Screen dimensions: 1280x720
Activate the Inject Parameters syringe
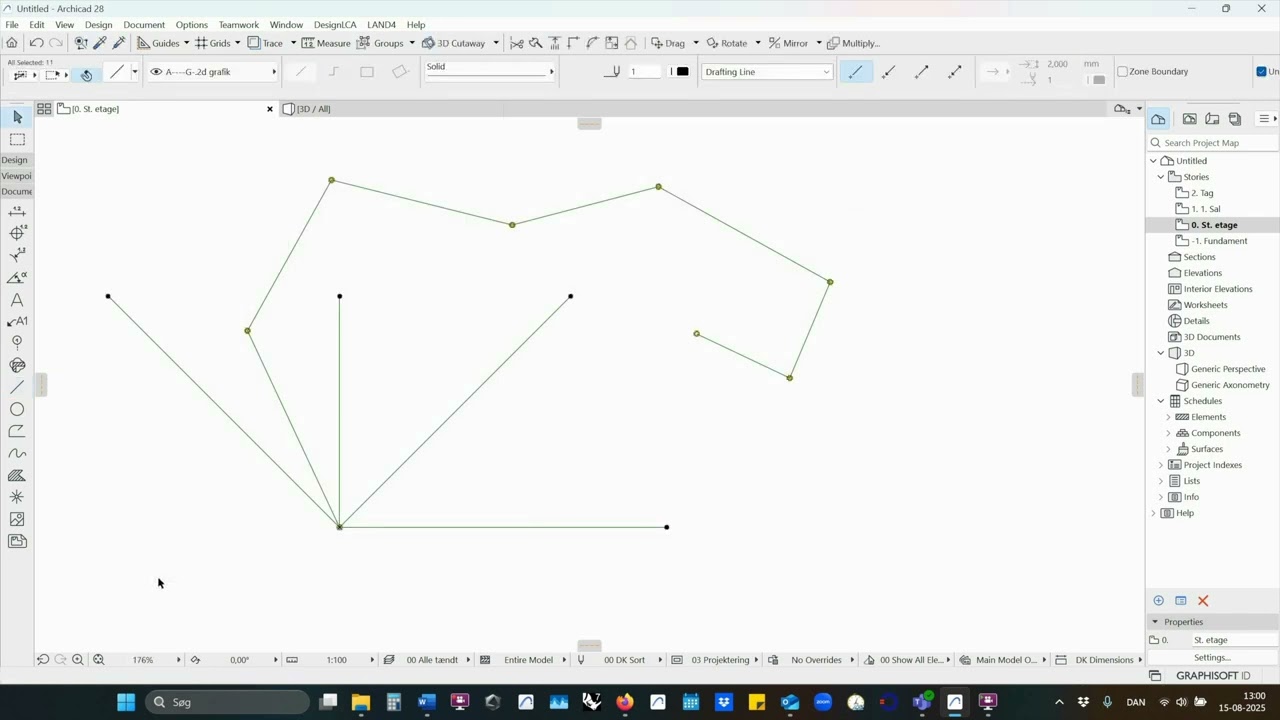pos(119,43)
